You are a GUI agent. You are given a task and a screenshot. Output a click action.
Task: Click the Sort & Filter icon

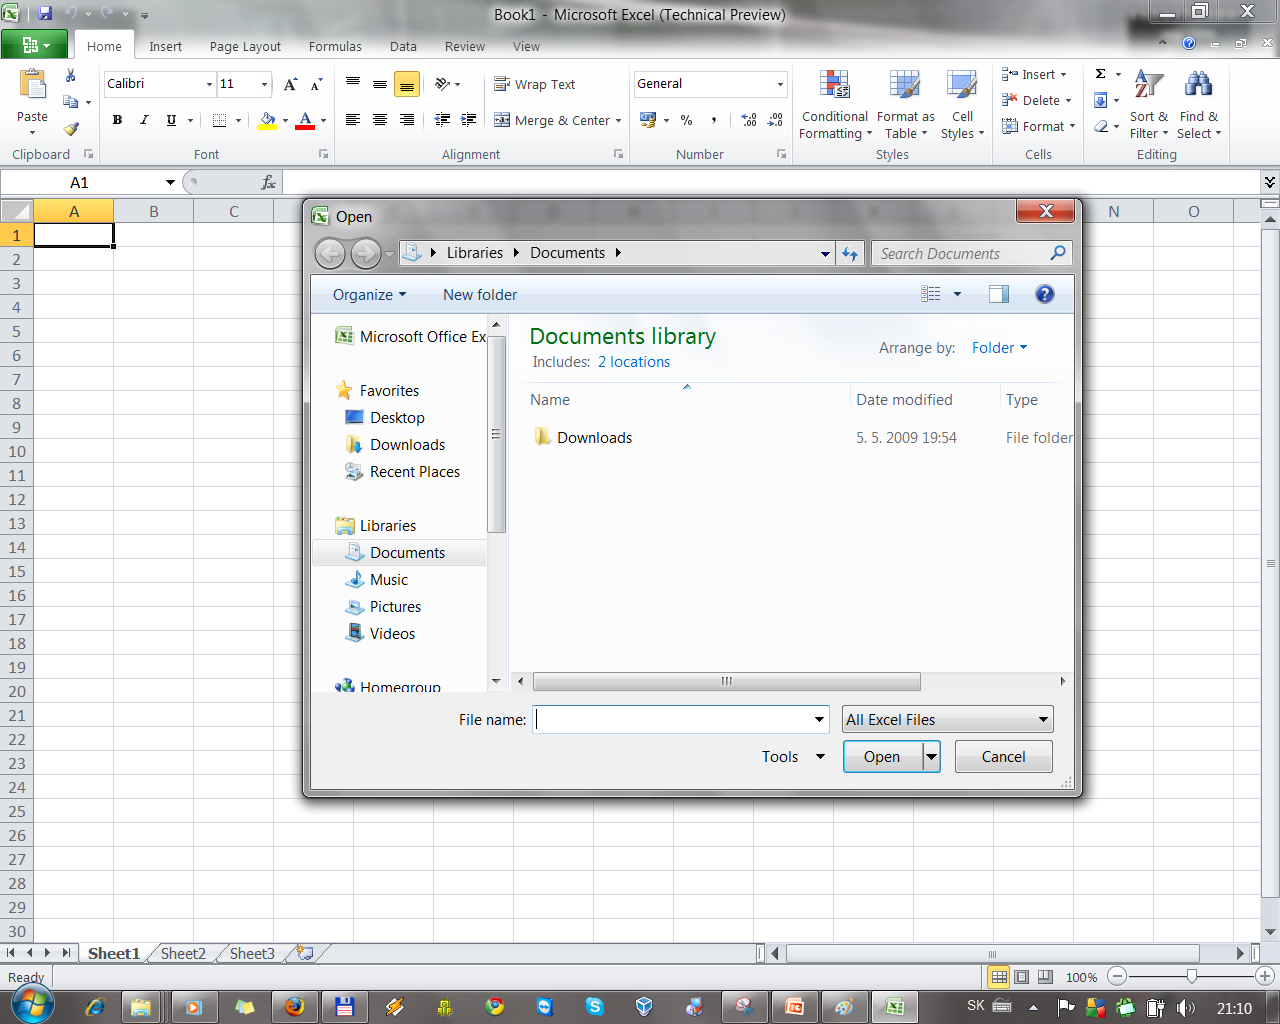pos(1149,85)
